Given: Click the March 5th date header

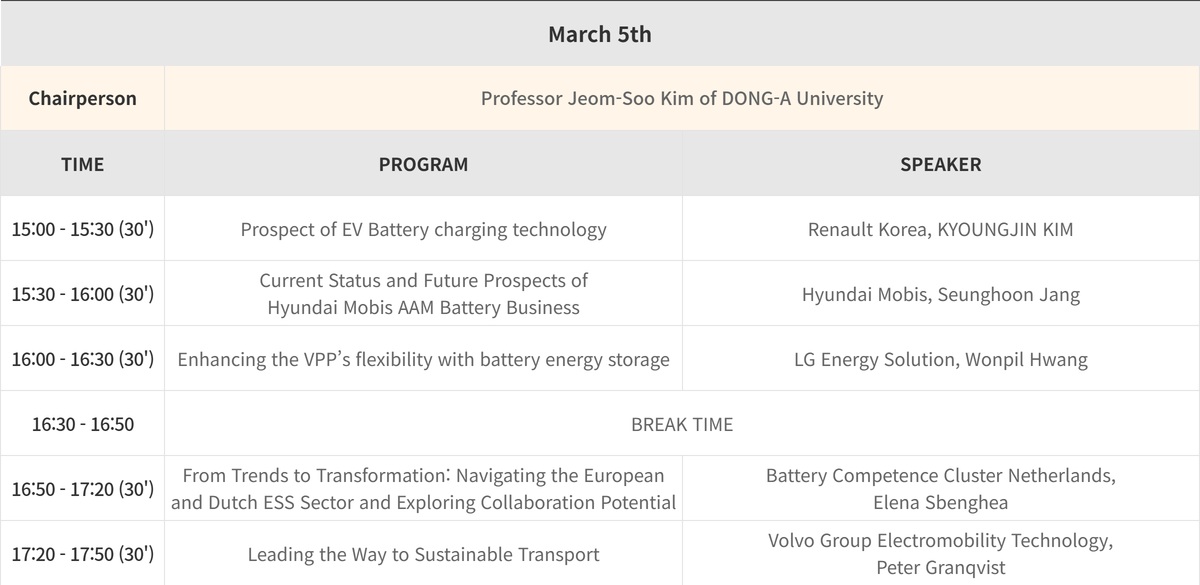Looking at the screenshot, I should pyautogui.click(x=599, y=34).
